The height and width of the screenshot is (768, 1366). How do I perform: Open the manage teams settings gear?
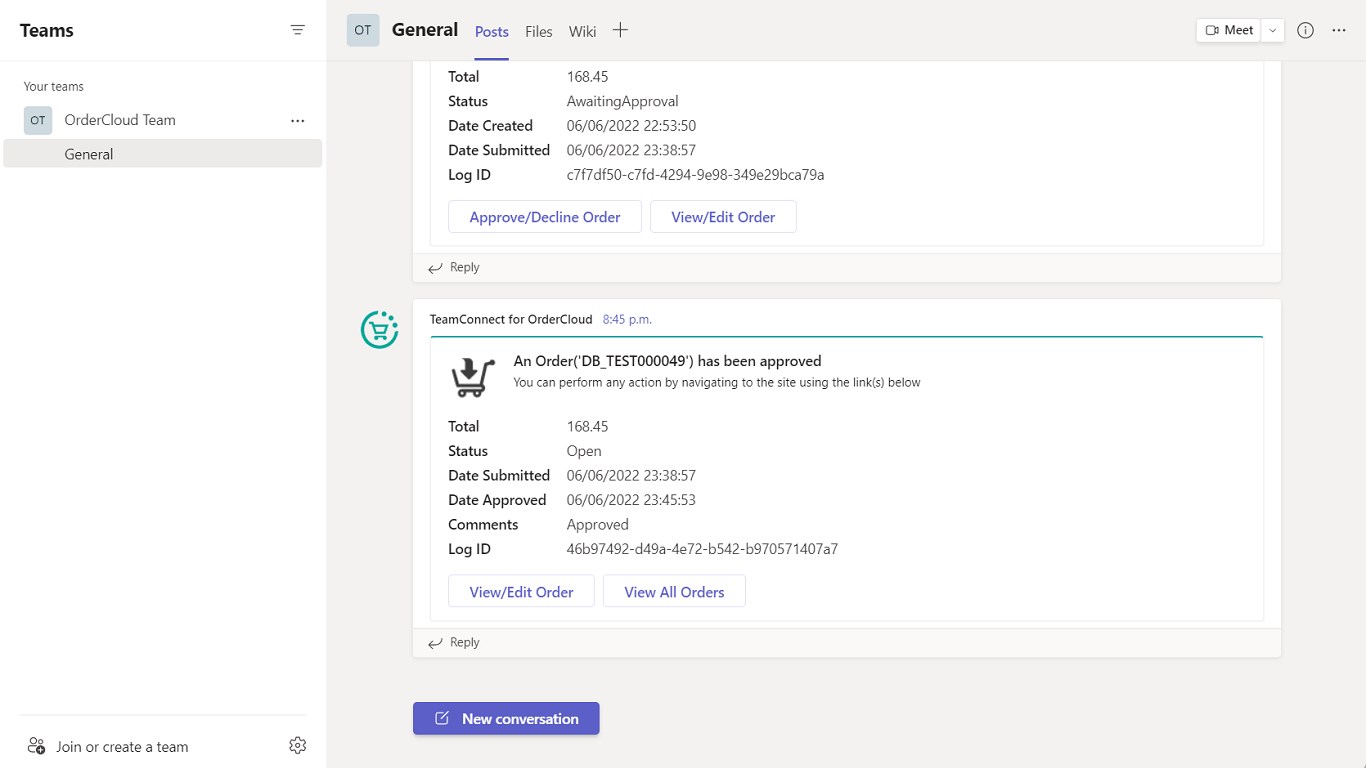(297, 745)
